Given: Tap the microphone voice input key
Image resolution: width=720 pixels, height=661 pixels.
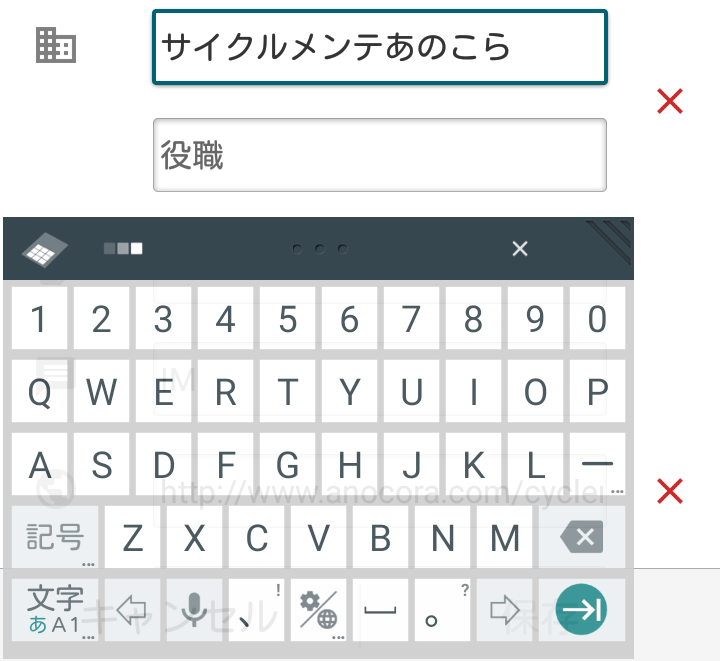Looking at the screenshot, I should click(x=194, y=610).
